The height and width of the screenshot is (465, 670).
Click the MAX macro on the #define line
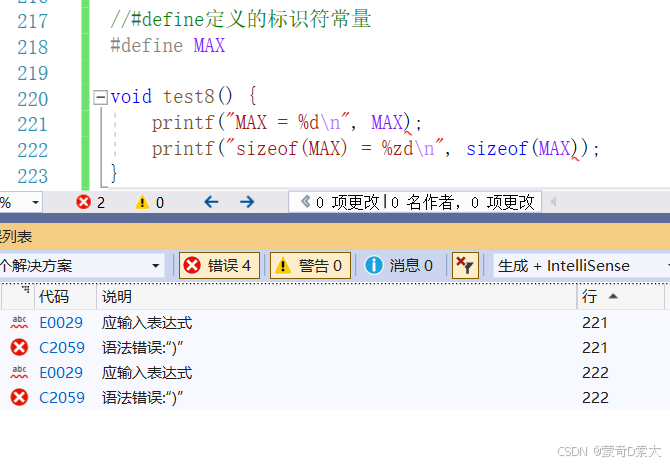click(209, 45)
